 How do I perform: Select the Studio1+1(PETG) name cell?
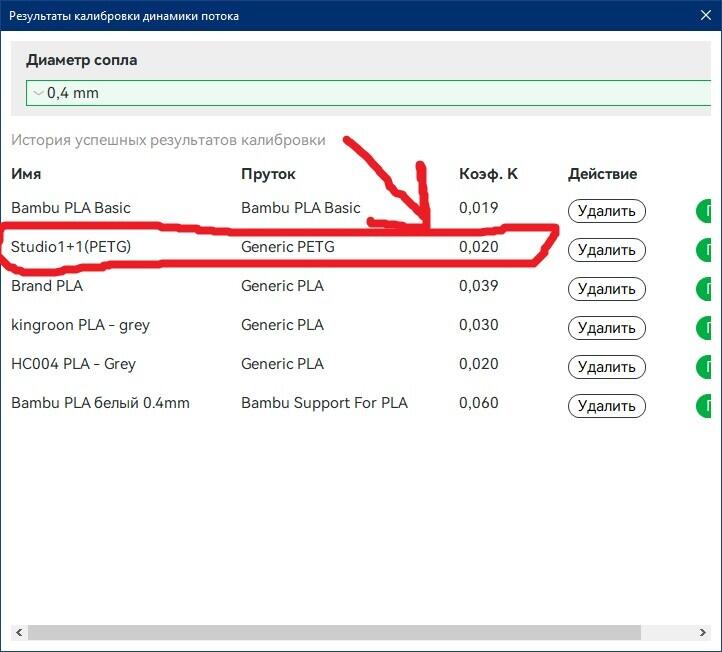(71, 247)
